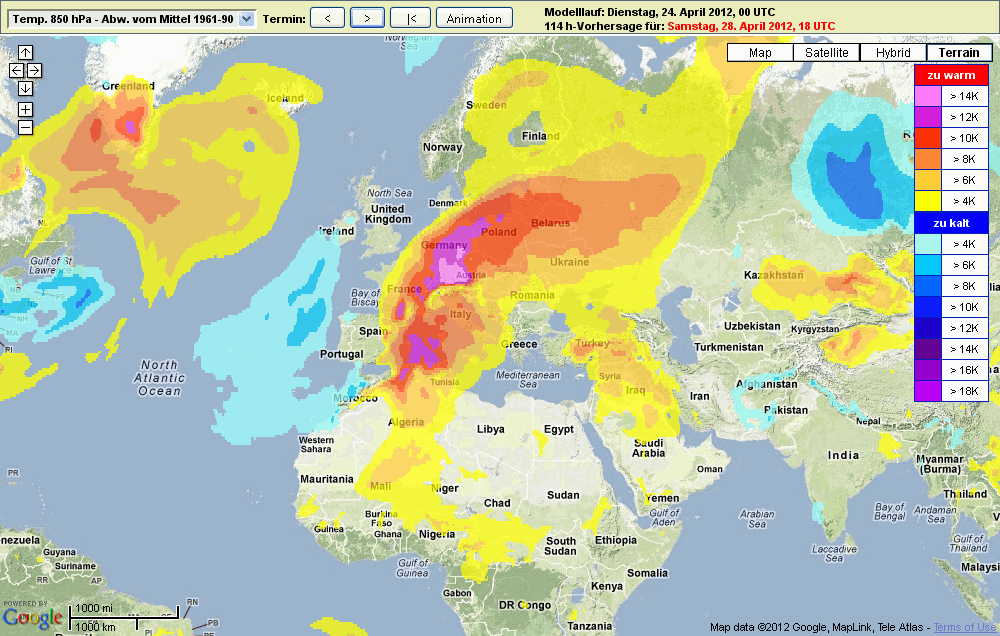Click the Germany label on the map
The image size is (1000, 636).
point(445,245)
